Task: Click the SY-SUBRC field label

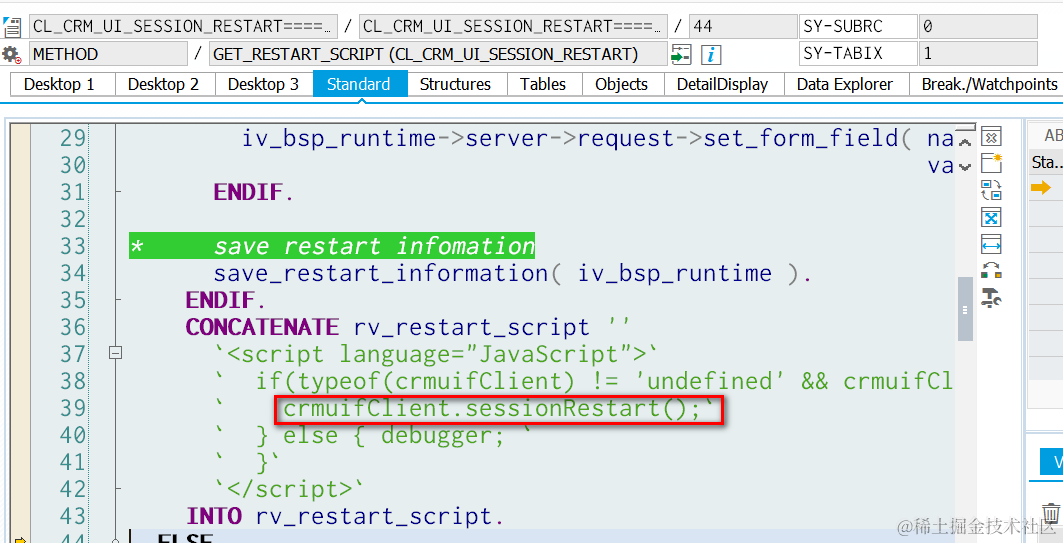Action: pyautogui.click(x=858, y=26)
